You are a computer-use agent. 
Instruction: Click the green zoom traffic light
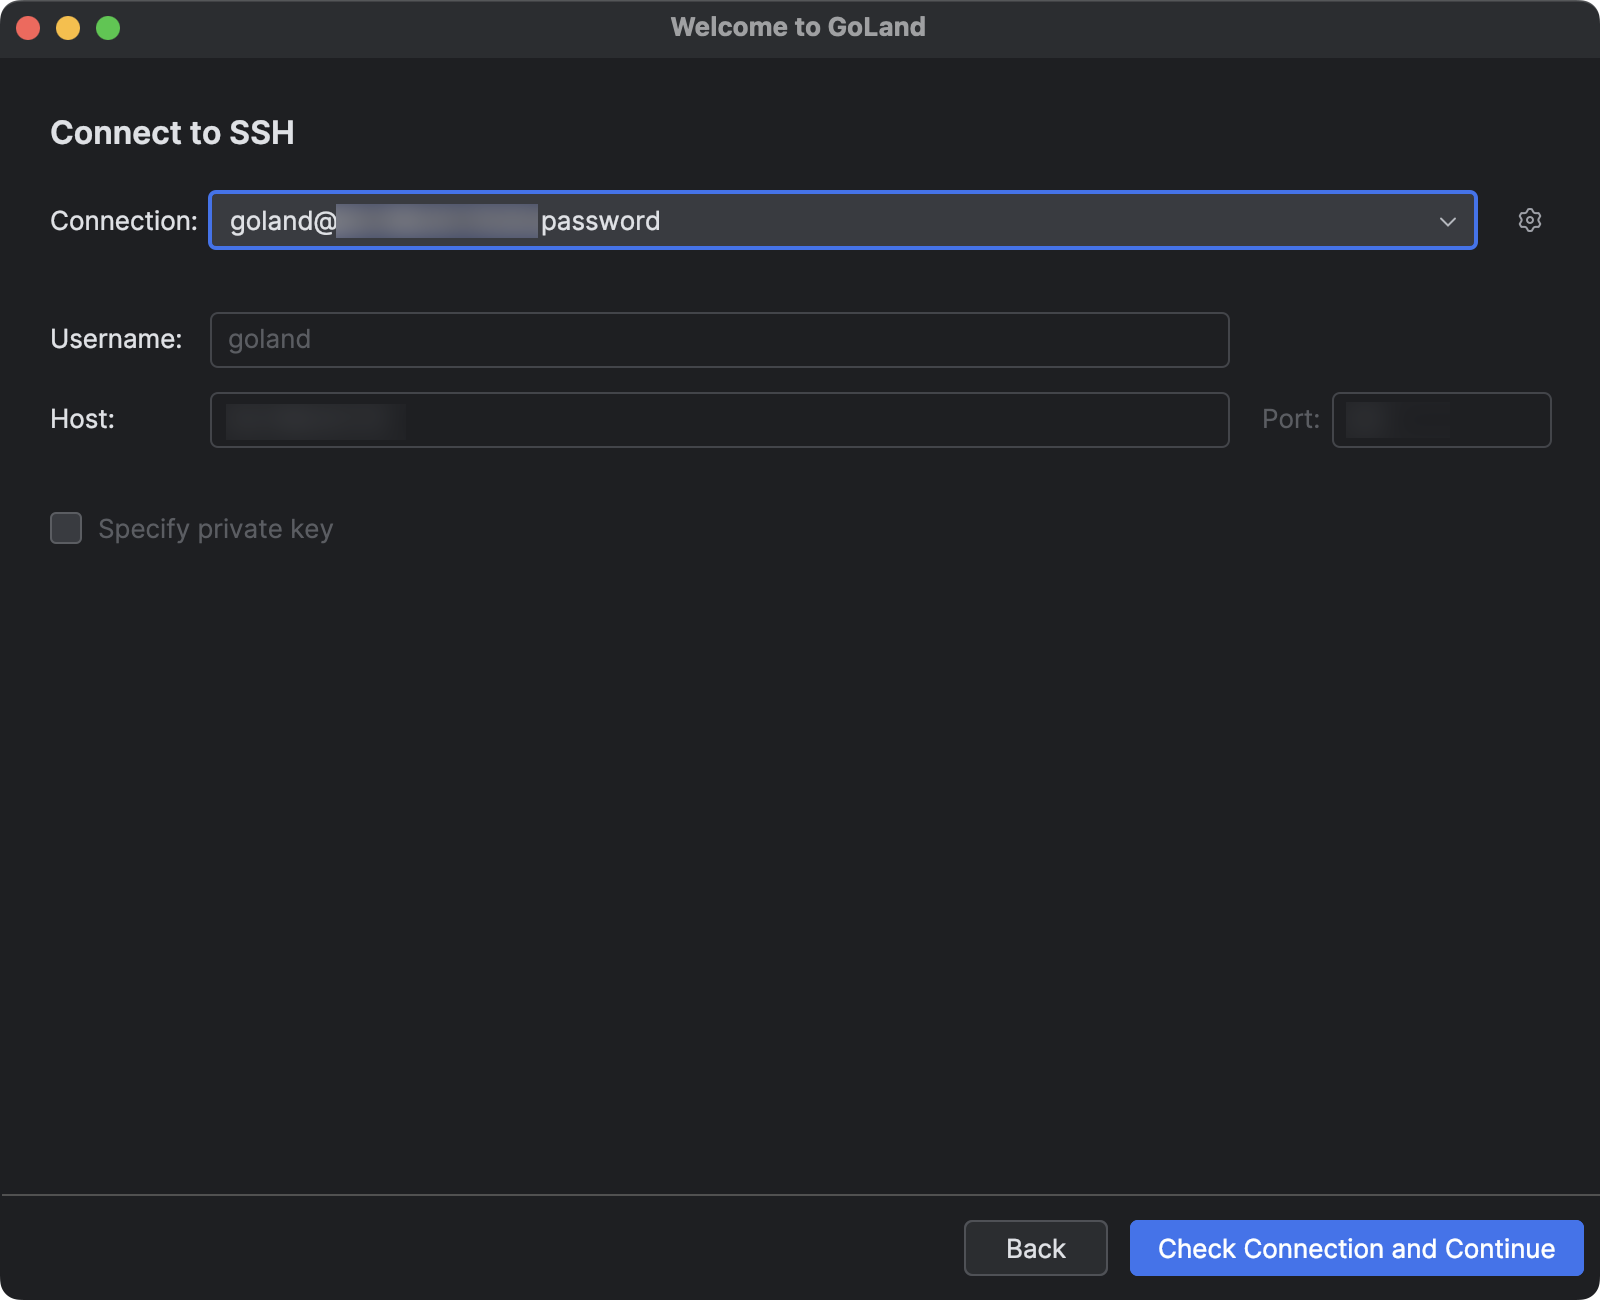pyautogui.click(x=107, y=27)
